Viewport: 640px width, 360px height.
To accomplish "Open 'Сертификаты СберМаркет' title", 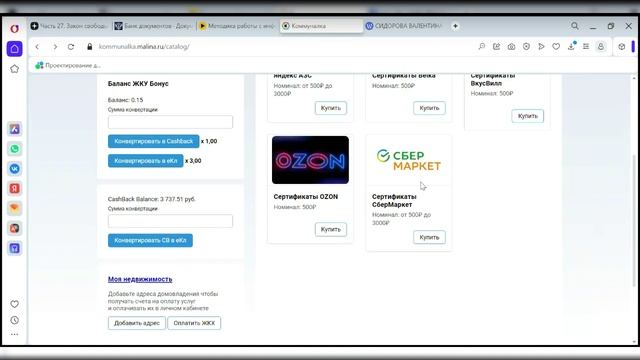I will coord(394,200).
